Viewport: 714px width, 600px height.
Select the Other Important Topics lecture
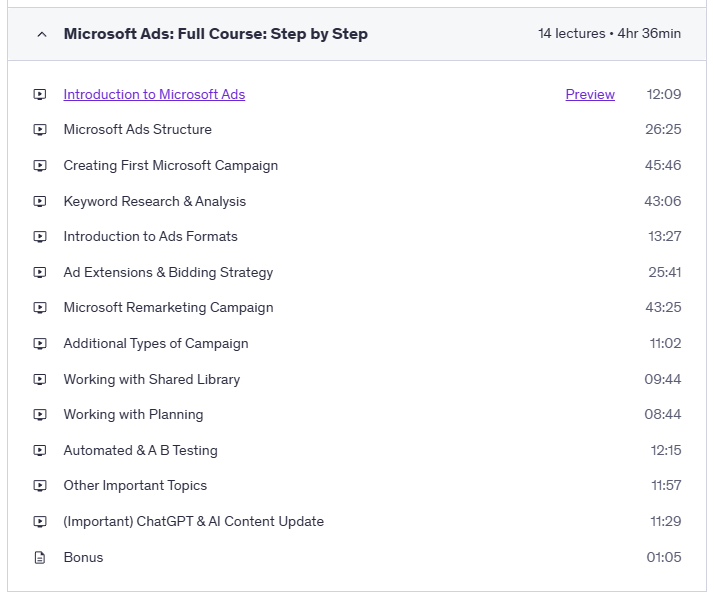click(135, 486)
